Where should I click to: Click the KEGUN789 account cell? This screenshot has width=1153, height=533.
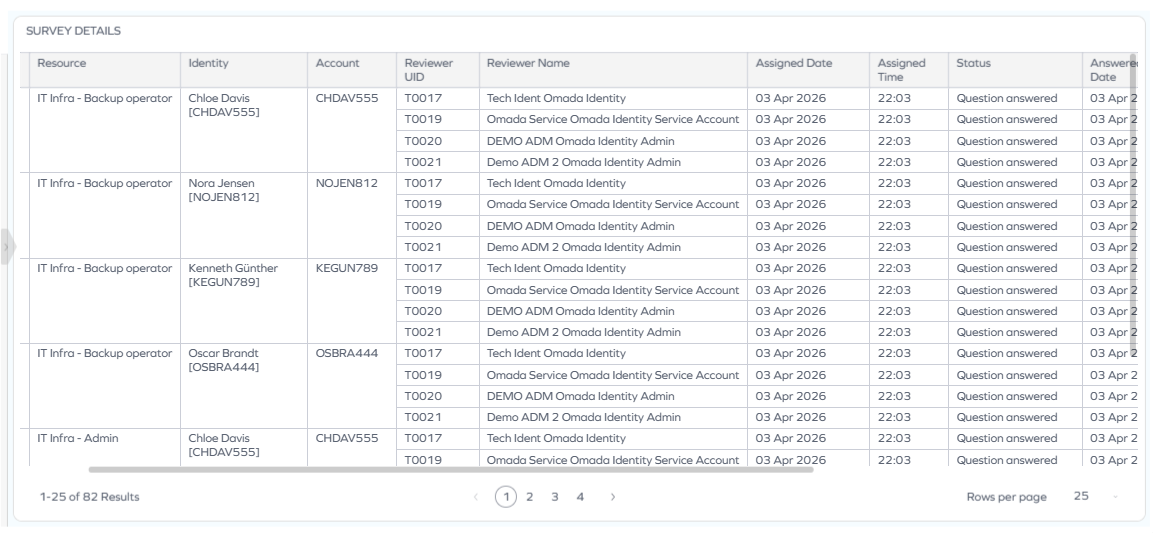point(351,301)
